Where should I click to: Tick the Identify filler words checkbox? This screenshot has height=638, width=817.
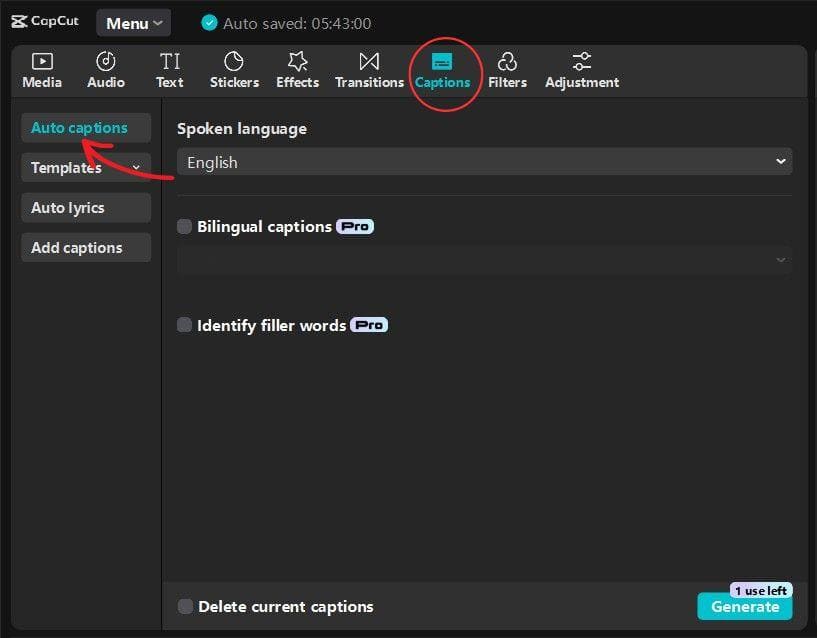pos(184,325)
